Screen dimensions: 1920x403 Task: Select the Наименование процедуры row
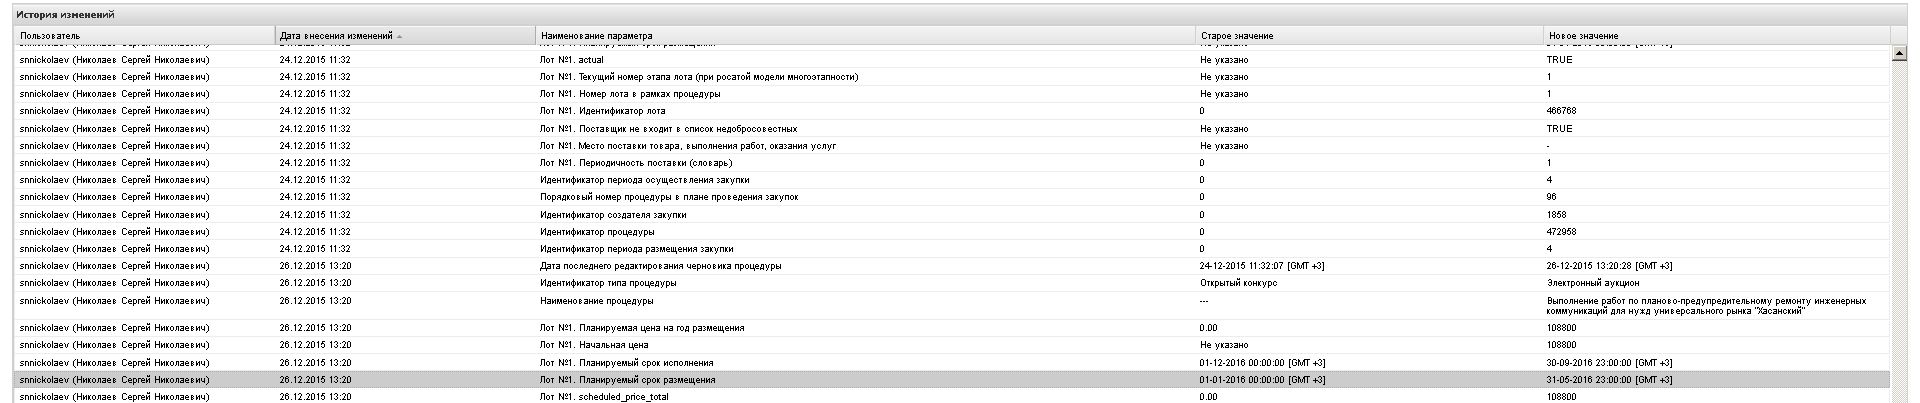tap(952, 306)
